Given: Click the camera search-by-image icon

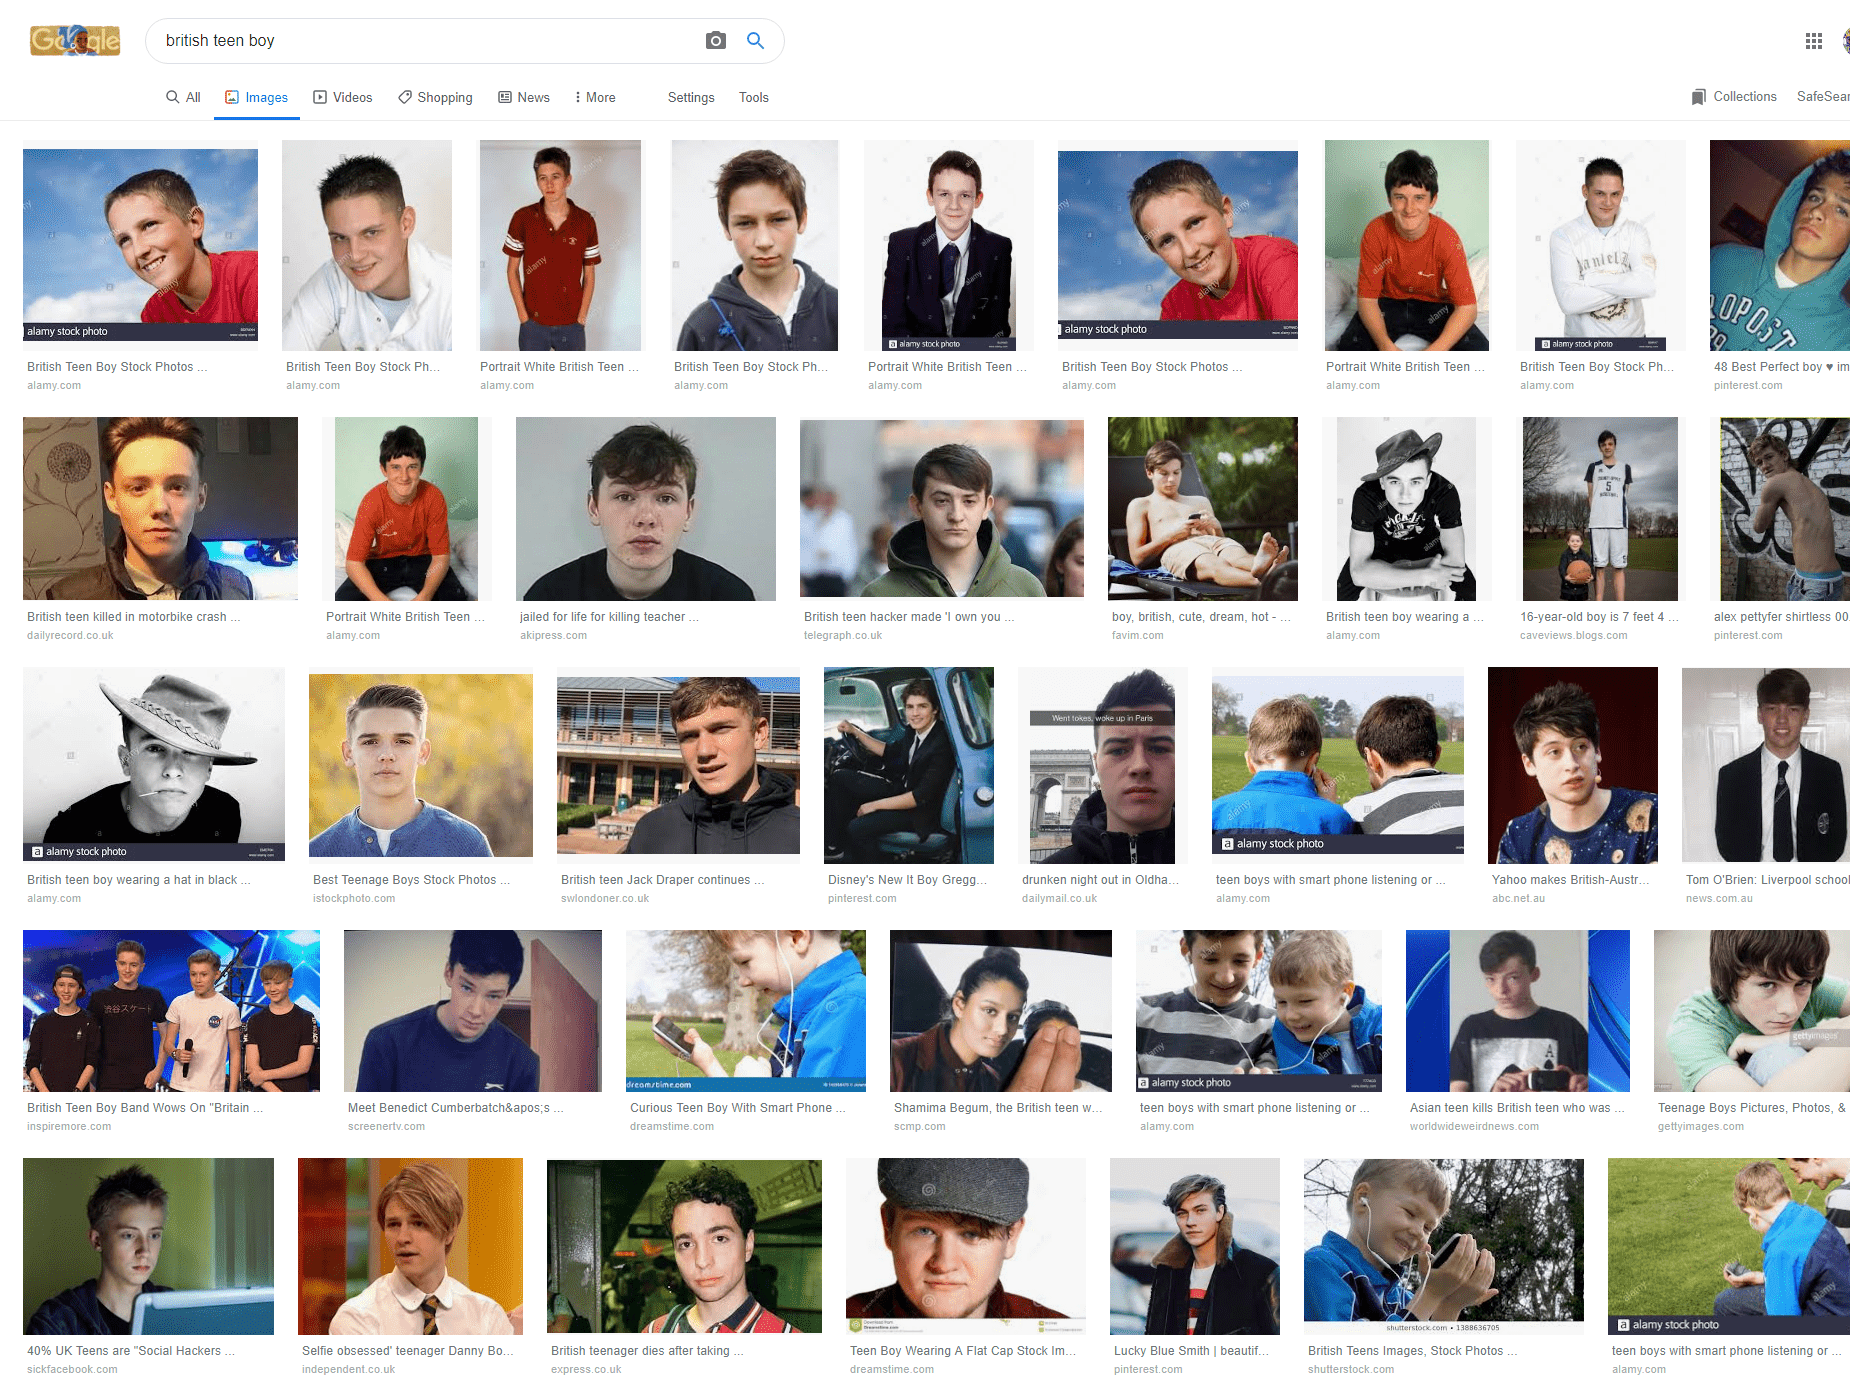Looking at the screenshot, I should click(715, 41).
